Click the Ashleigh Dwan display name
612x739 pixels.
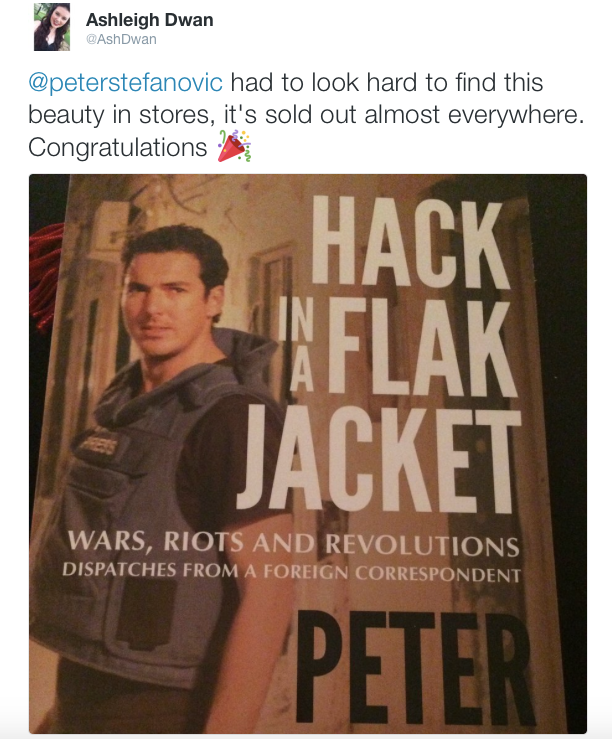[x=149, y=20]
